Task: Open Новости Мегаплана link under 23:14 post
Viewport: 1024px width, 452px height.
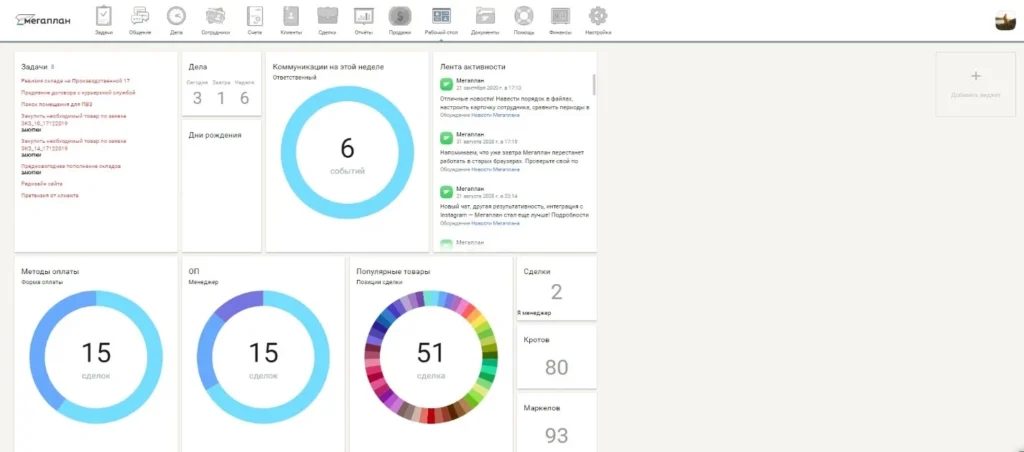Action: 496,223
